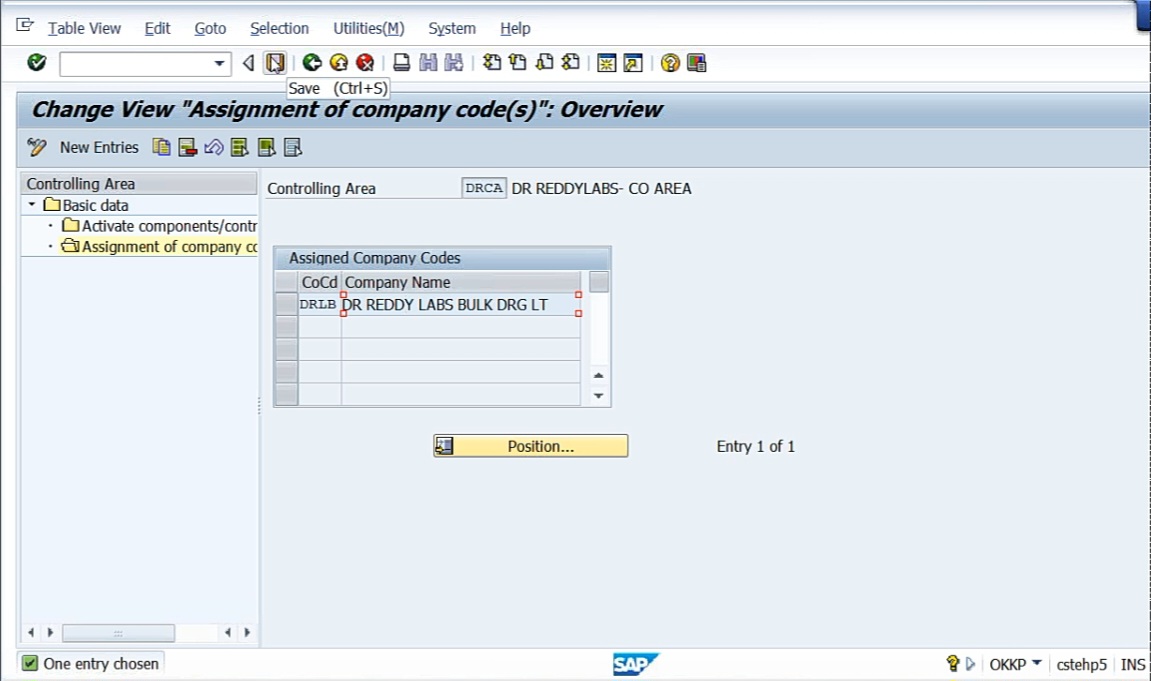Click the Find Next binoculars icon

tap(454, 63)
